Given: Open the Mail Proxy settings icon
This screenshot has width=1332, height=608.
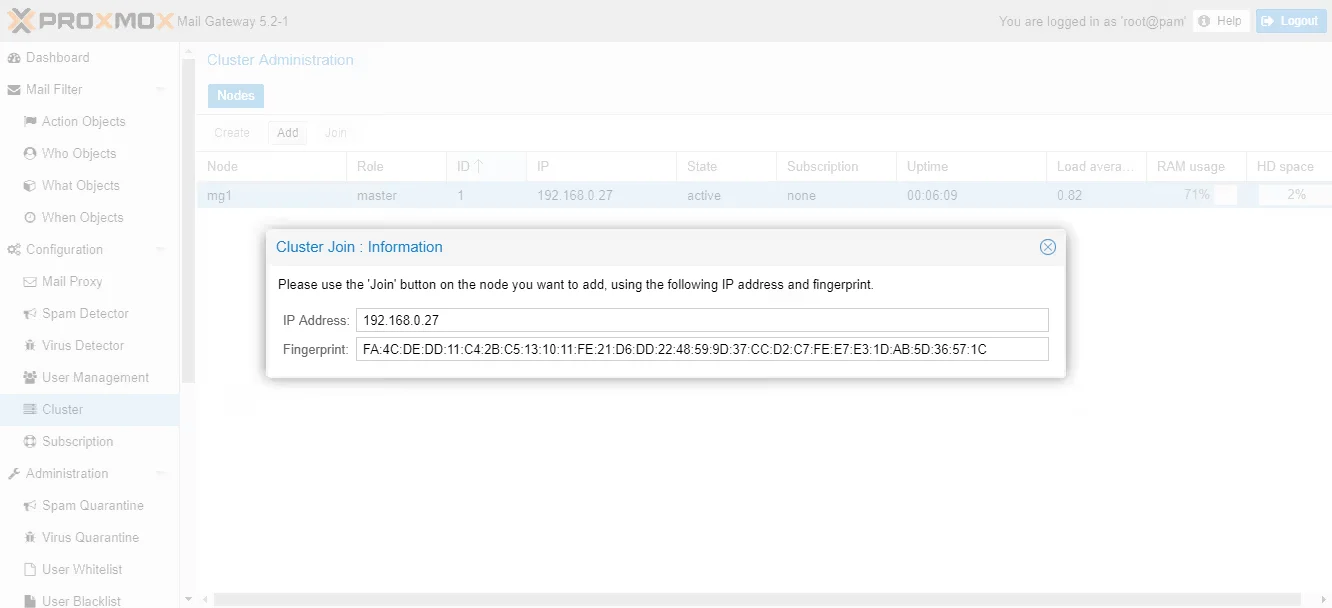Looking at the screenshot, I should pos(31,281).
